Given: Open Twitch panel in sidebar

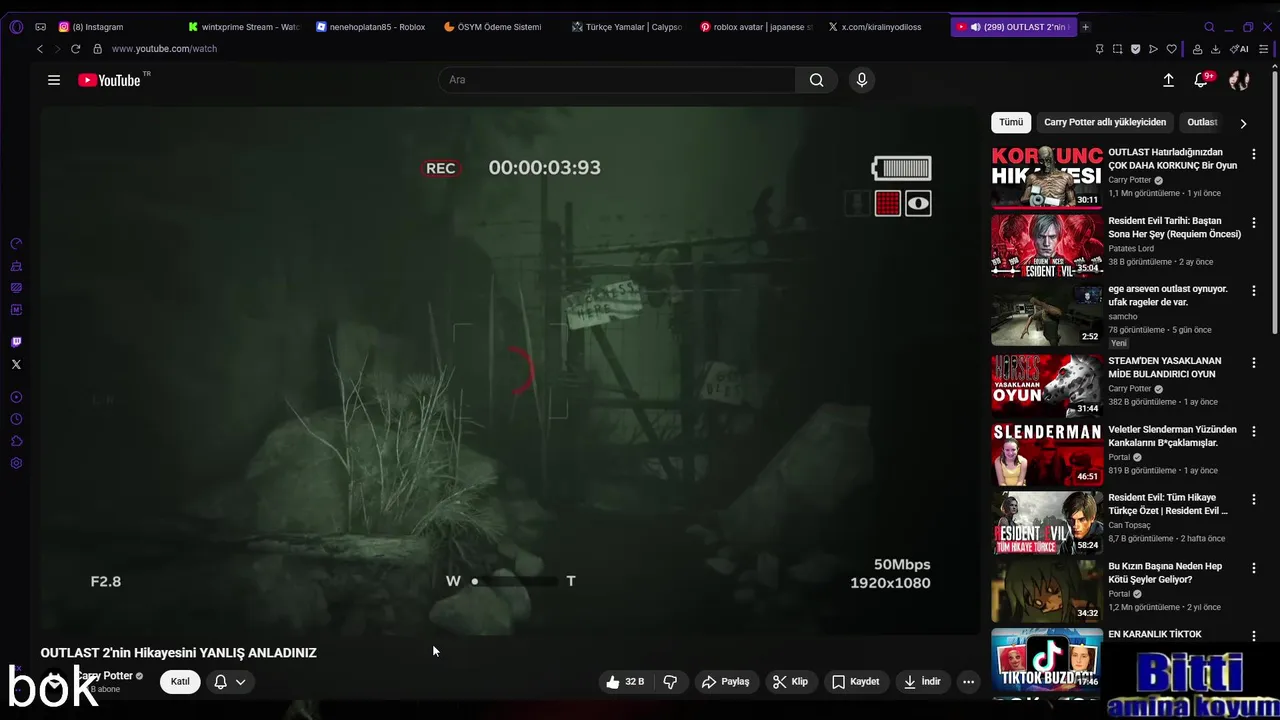Looking at the screenshot, I should (16, 342).
